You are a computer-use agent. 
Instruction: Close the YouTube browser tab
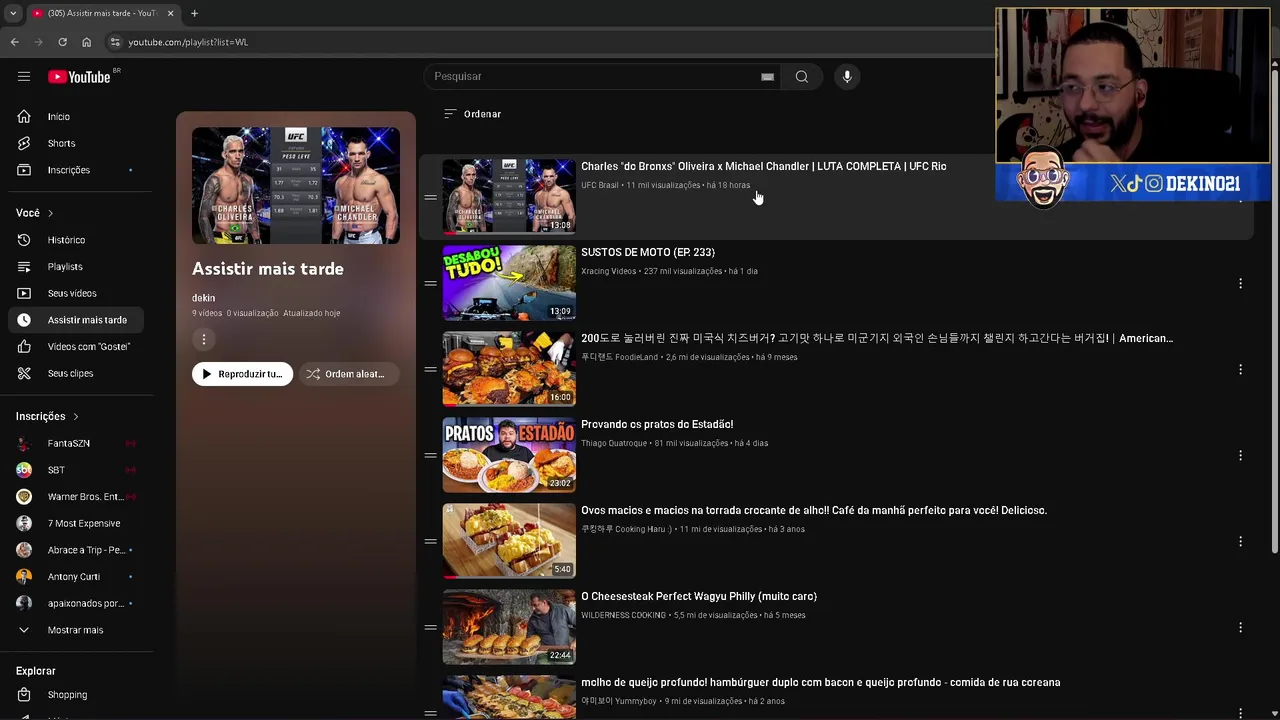[170, 13]
